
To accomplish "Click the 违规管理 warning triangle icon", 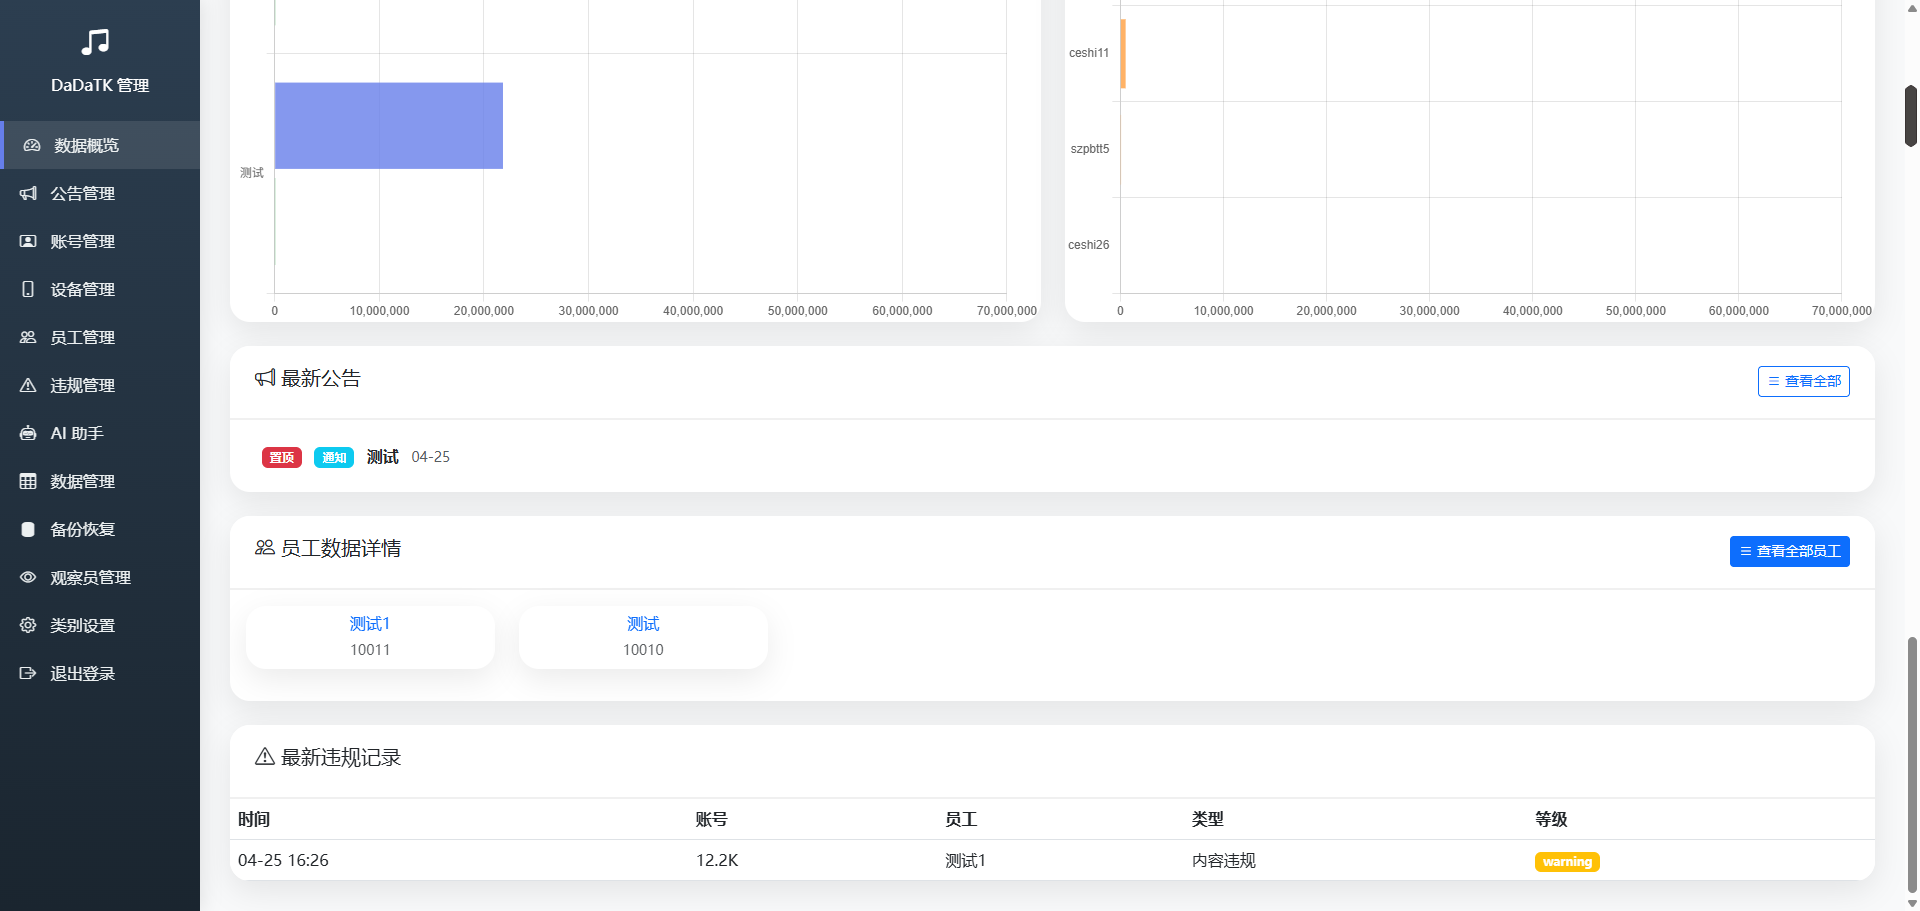I will point(28,386).
